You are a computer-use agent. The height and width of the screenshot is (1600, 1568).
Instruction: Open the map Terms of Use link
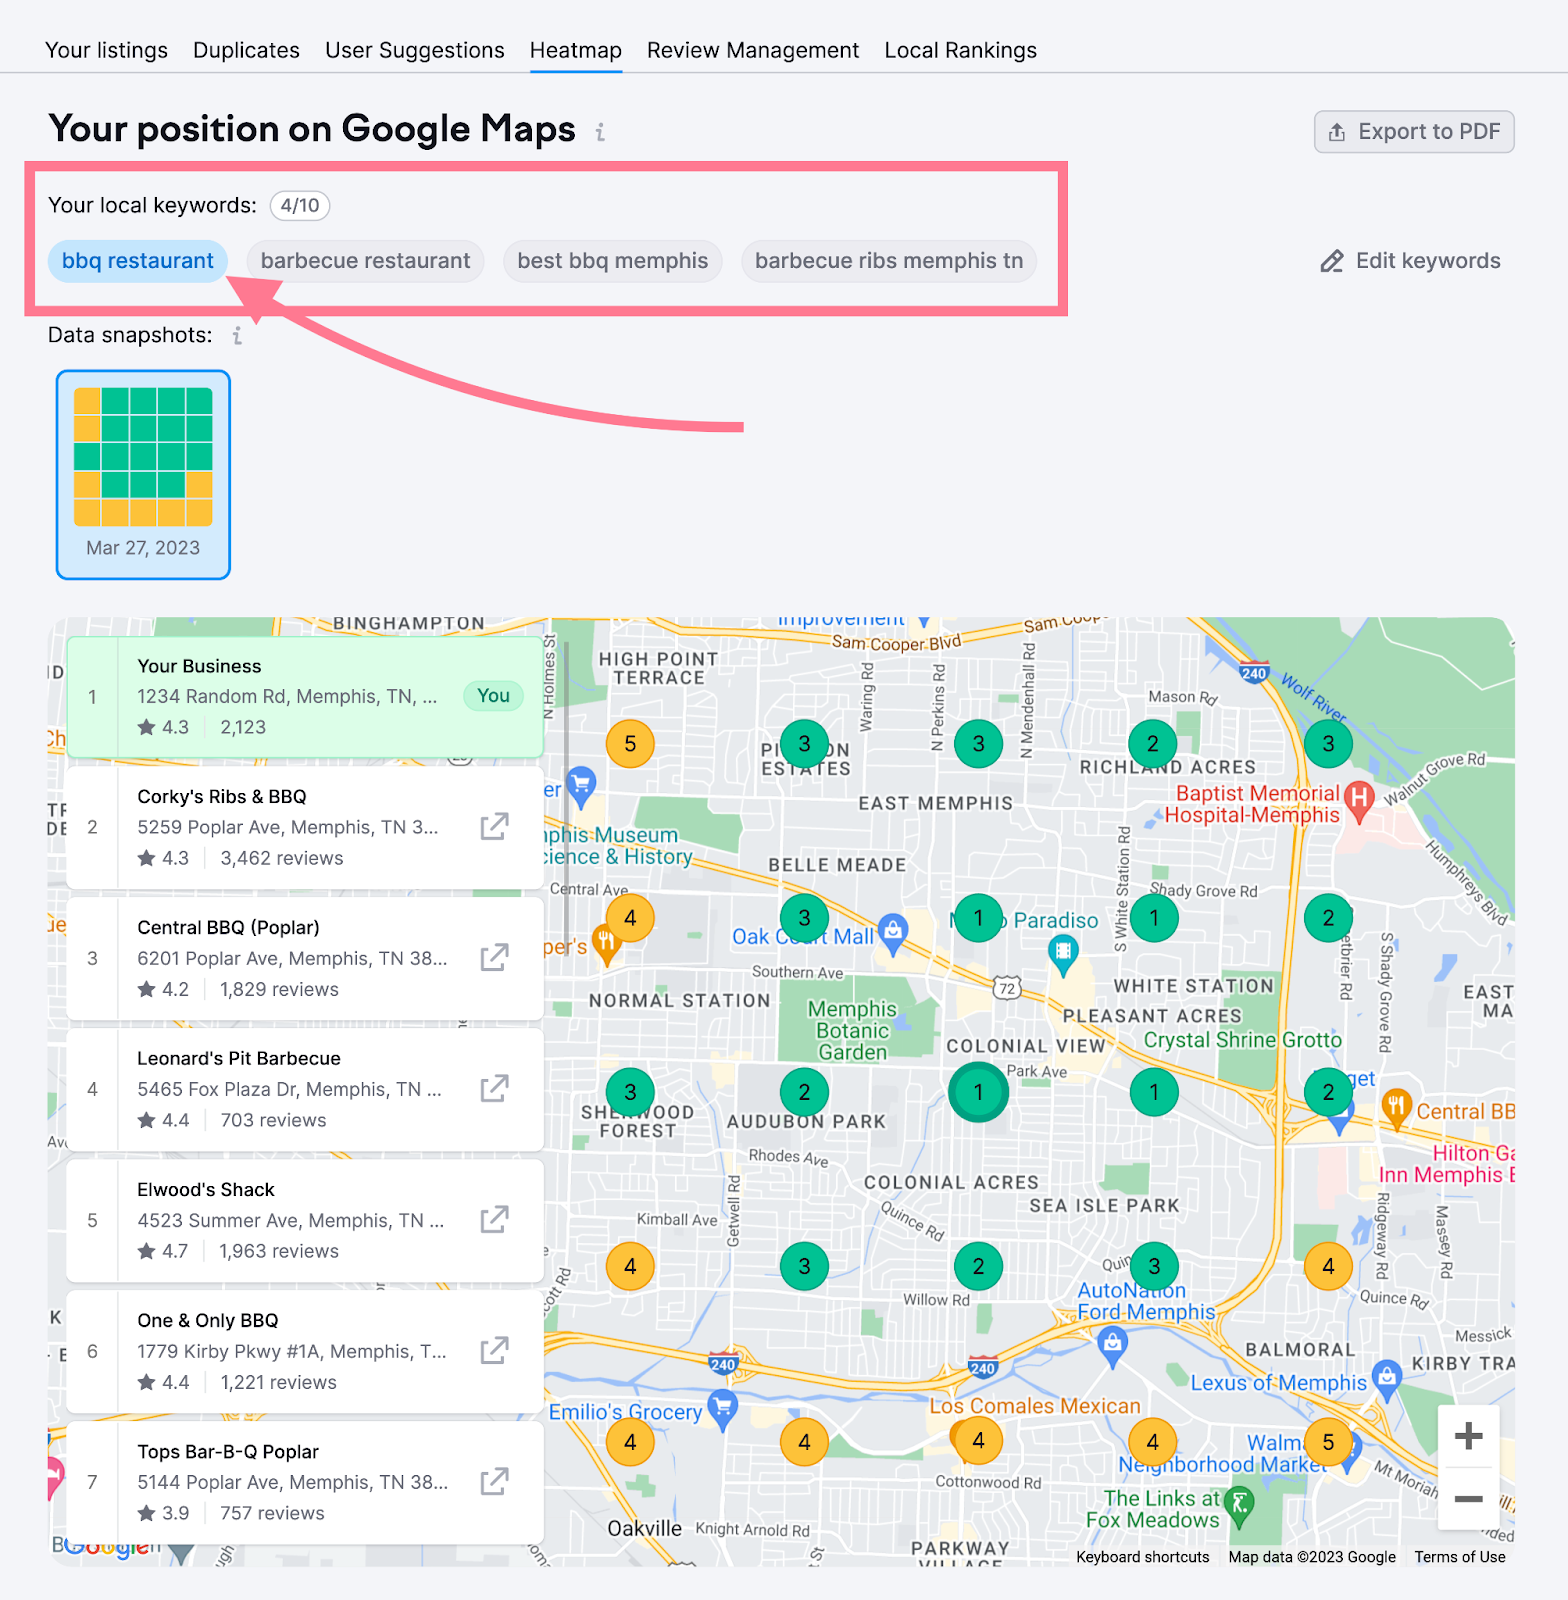tap(1460, 1557)
